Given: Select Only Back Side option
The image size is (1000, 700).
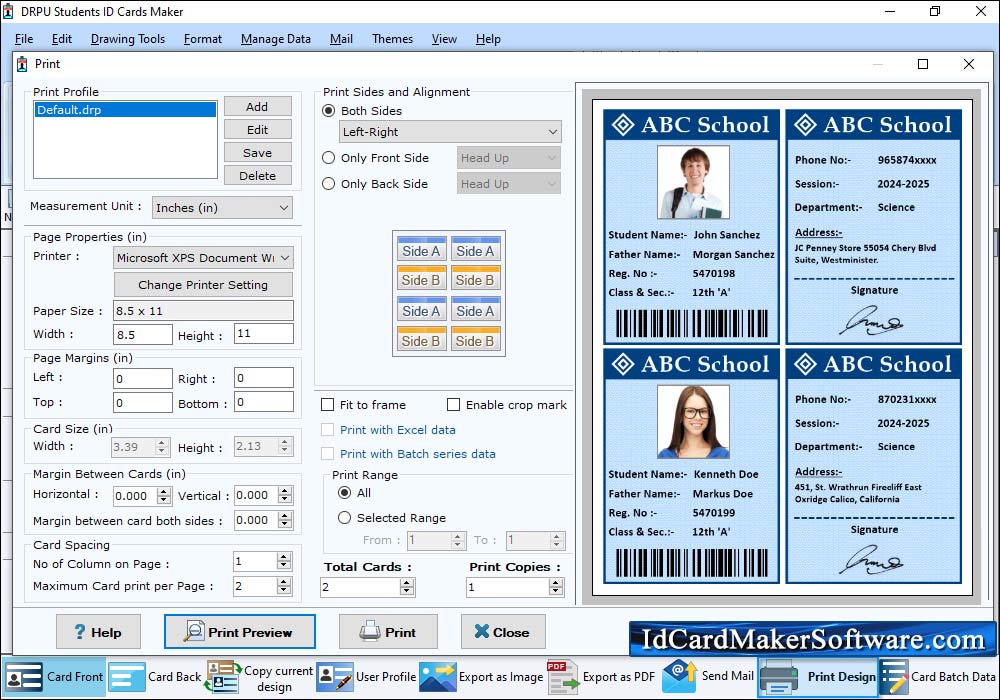Looking at the screenshot, I should (328, 184).
